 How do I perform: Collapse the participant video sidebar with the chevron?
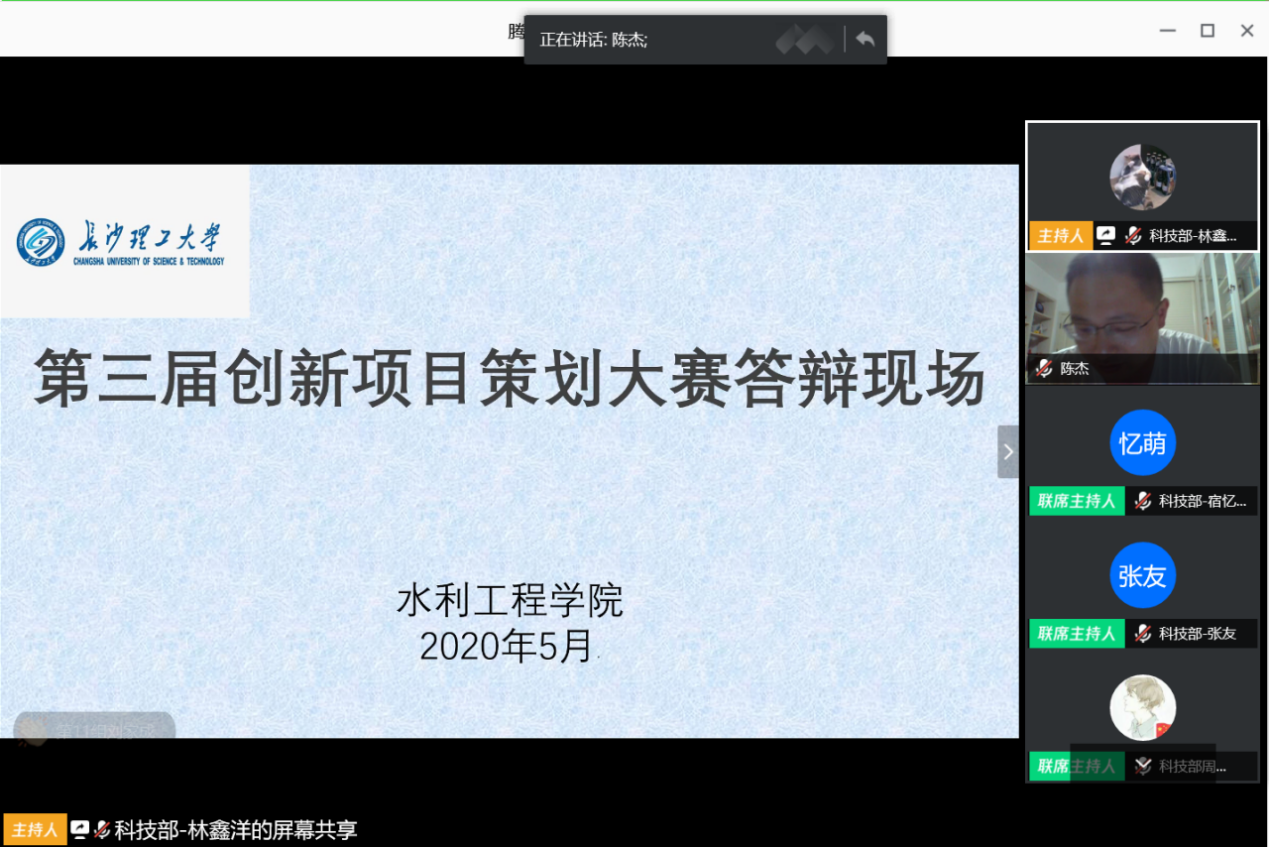[x=1008, y=452]
